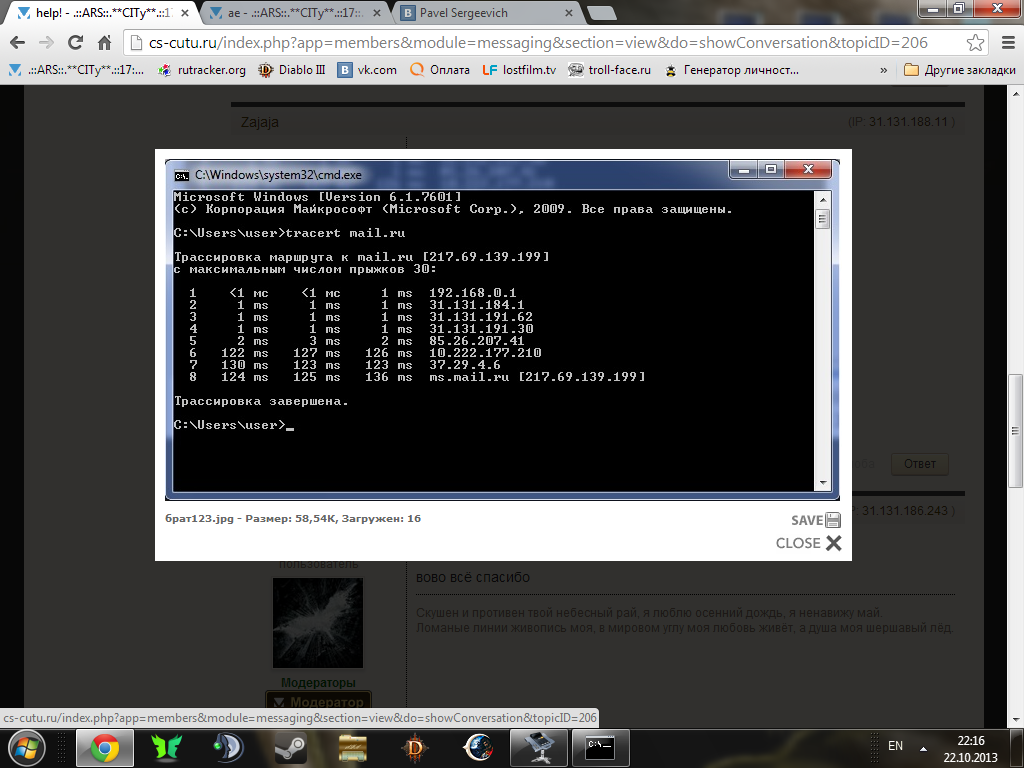Close the 'ae -' browser tab

pyautogui.click(x=377, y=13)
